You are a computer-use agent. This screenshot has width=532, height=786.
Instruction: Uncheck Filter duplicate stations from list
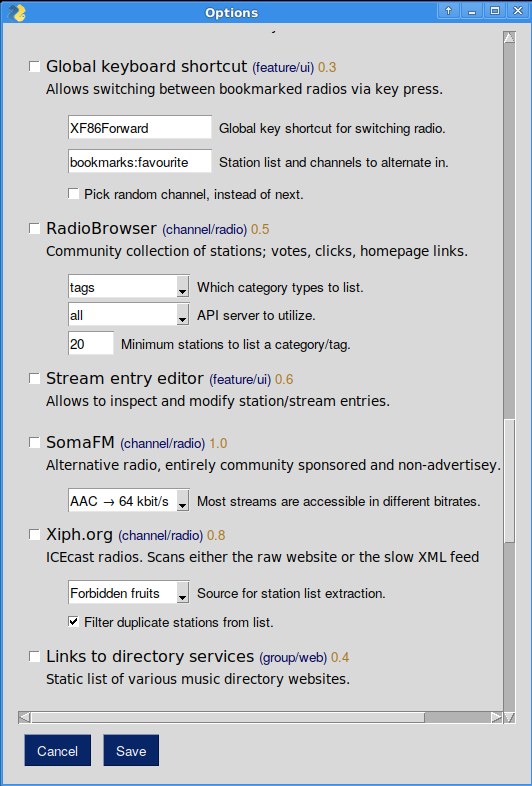pos(73,622)
